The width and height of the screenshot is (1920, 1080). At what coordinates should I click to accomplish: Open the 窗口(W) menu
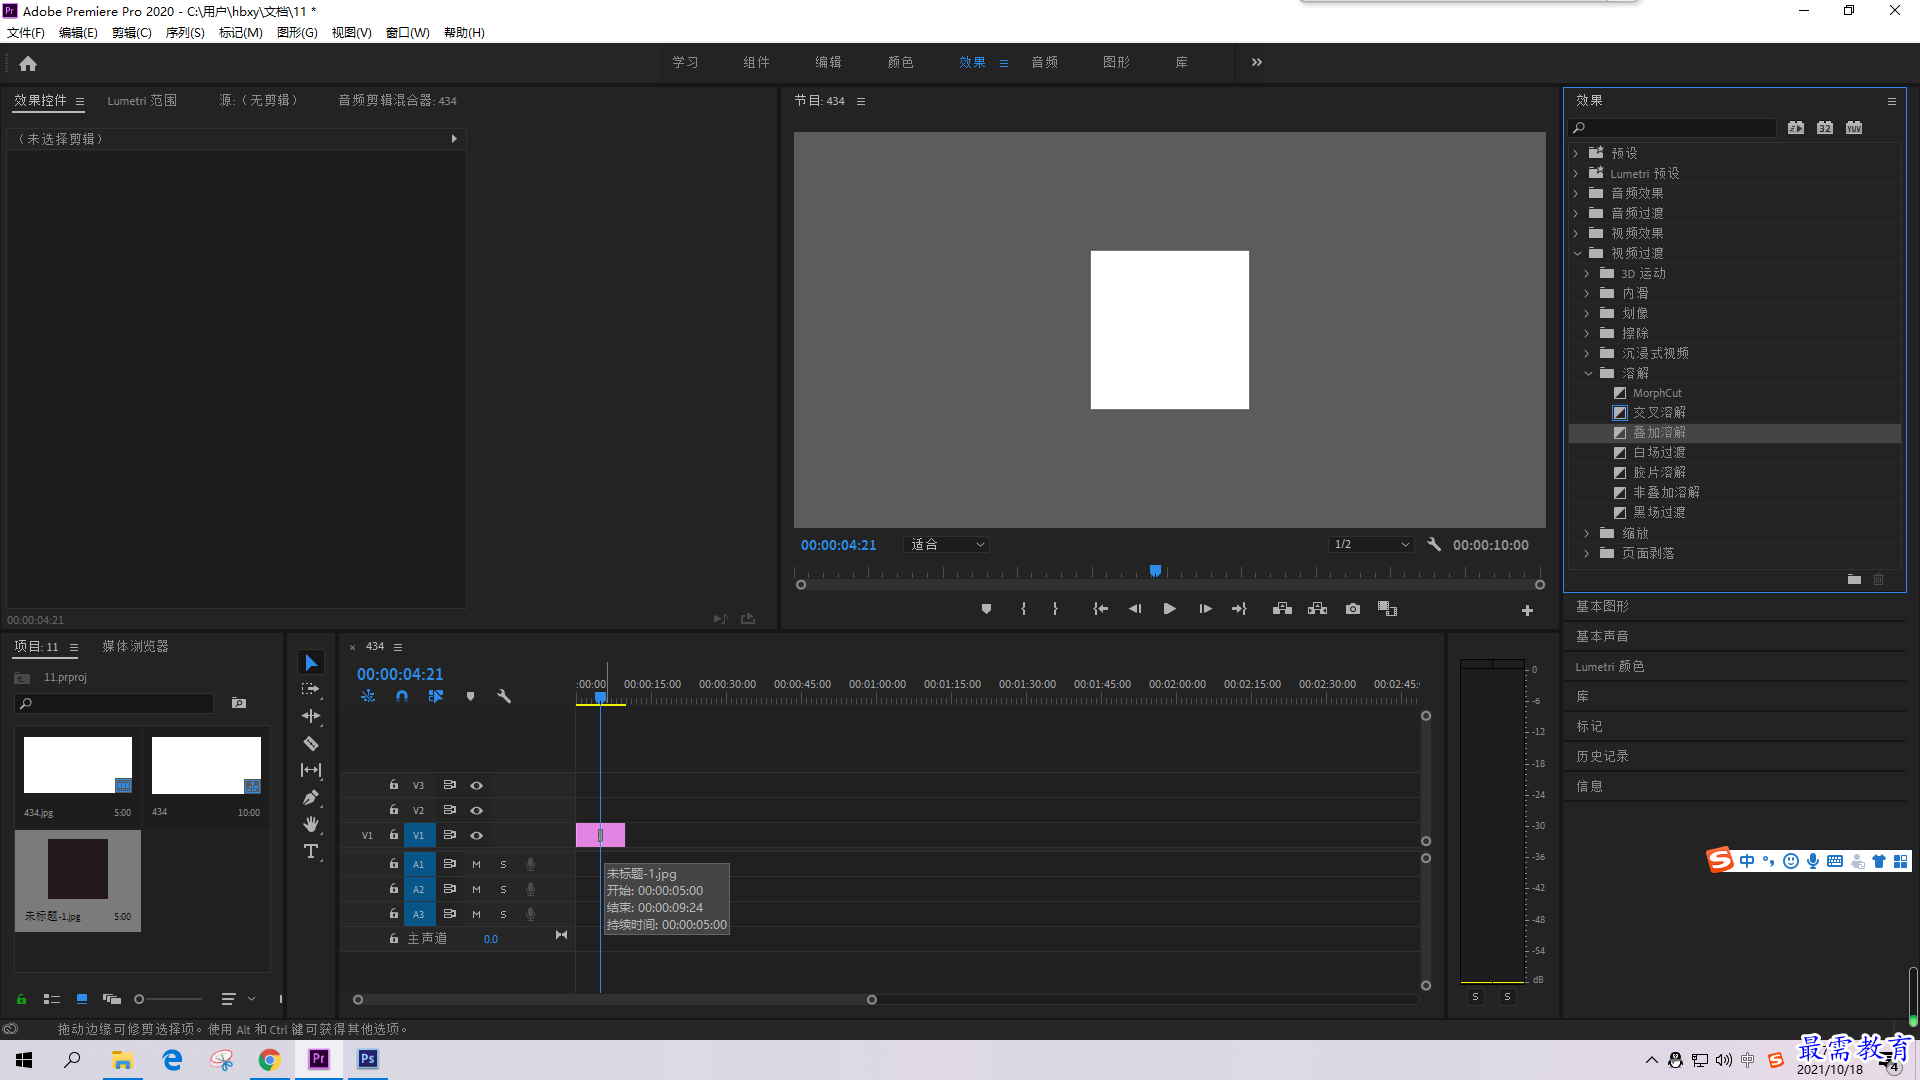pyautogui.click(x=408, y=32)
